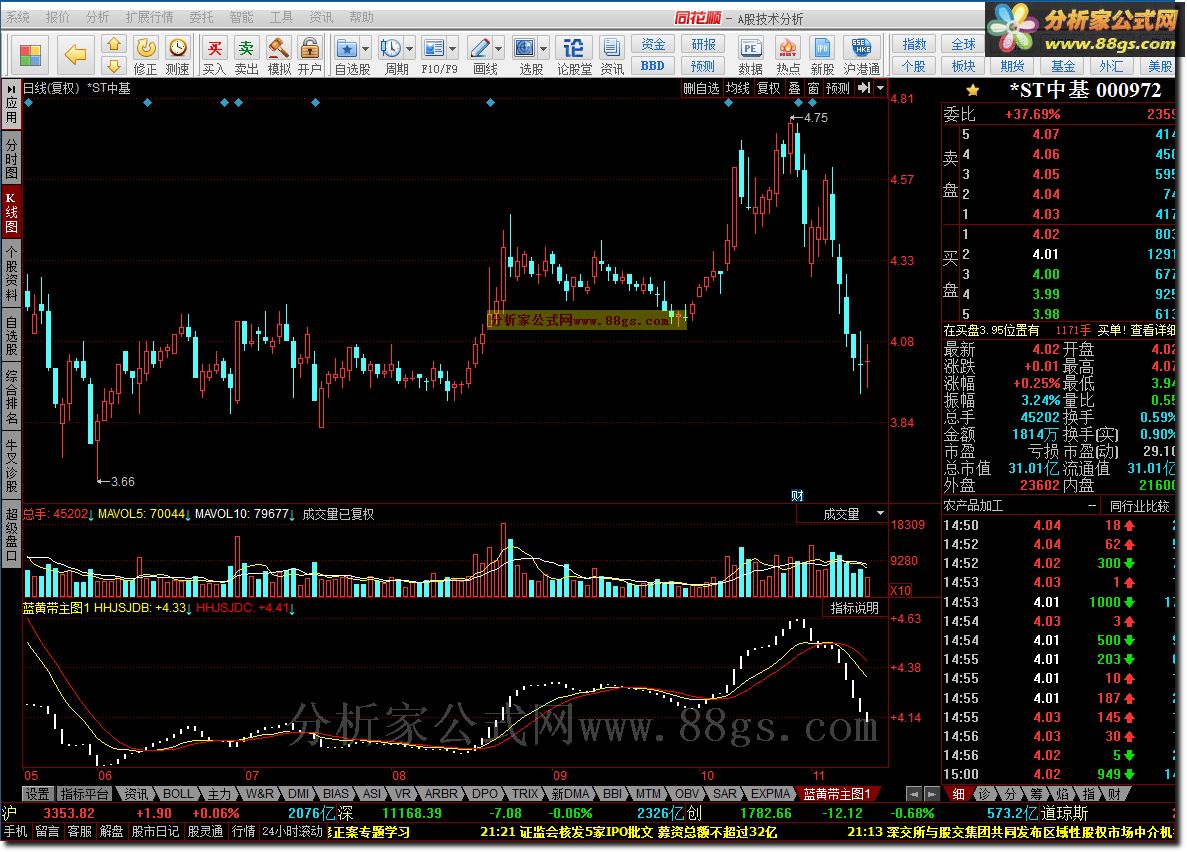Click the yellow up arrow icon
The width and height of the screenshot is (1187, 852).
(x=114, y=44)
